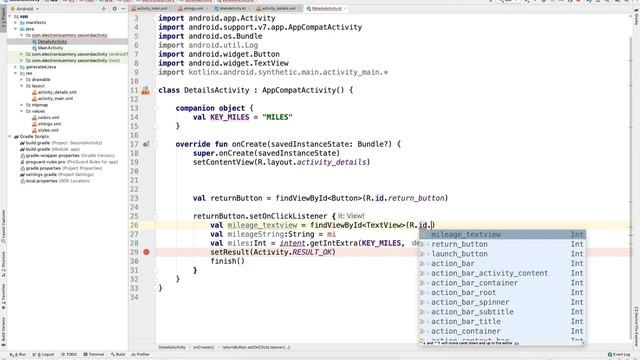640x360 pixels.
Task: Open build.gradle for the Project
Action: click(61, 143)
